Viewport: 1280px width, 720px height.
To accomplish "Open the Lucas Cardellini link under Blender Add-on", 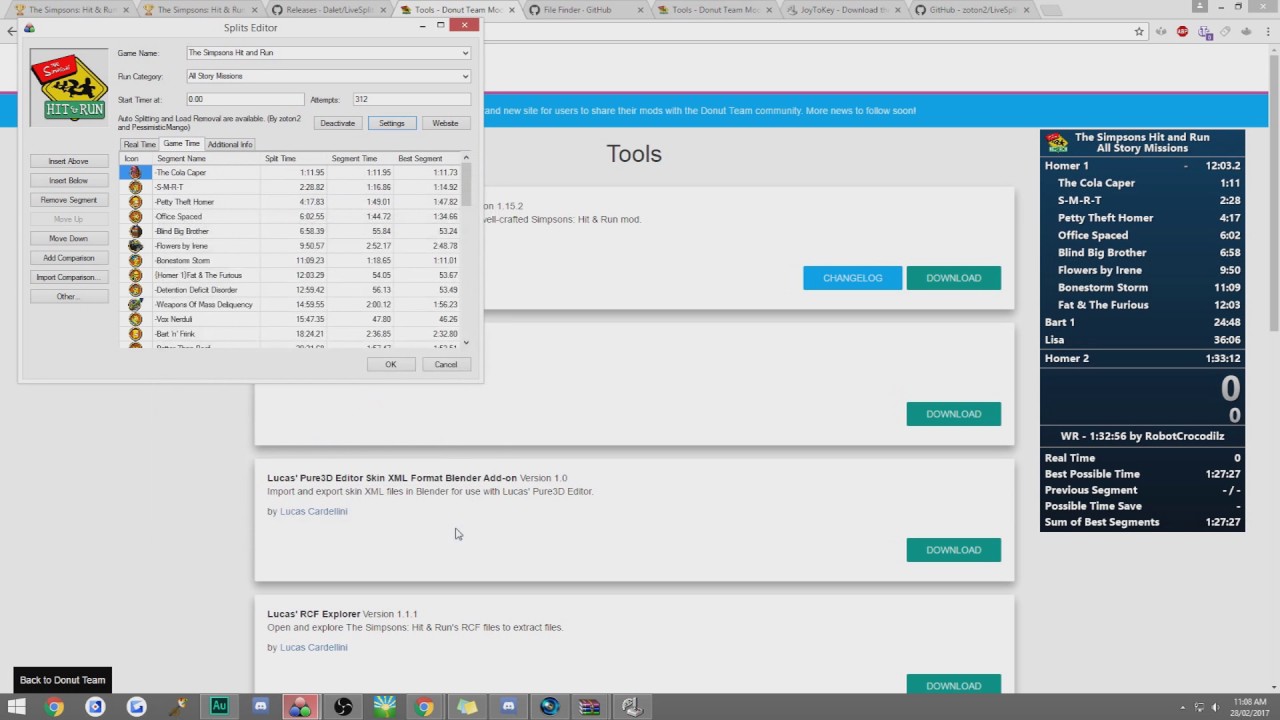I will click(313, 511).
